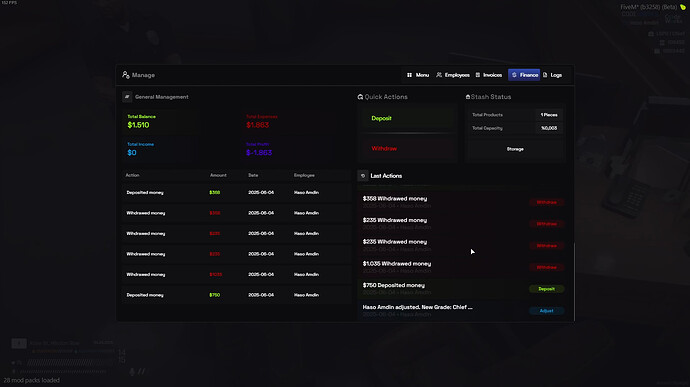Click the Withdraw badge on $358 Withdrawed money
Image resolution: width=690 pixels, height=387 pixels.
[547, 203]
